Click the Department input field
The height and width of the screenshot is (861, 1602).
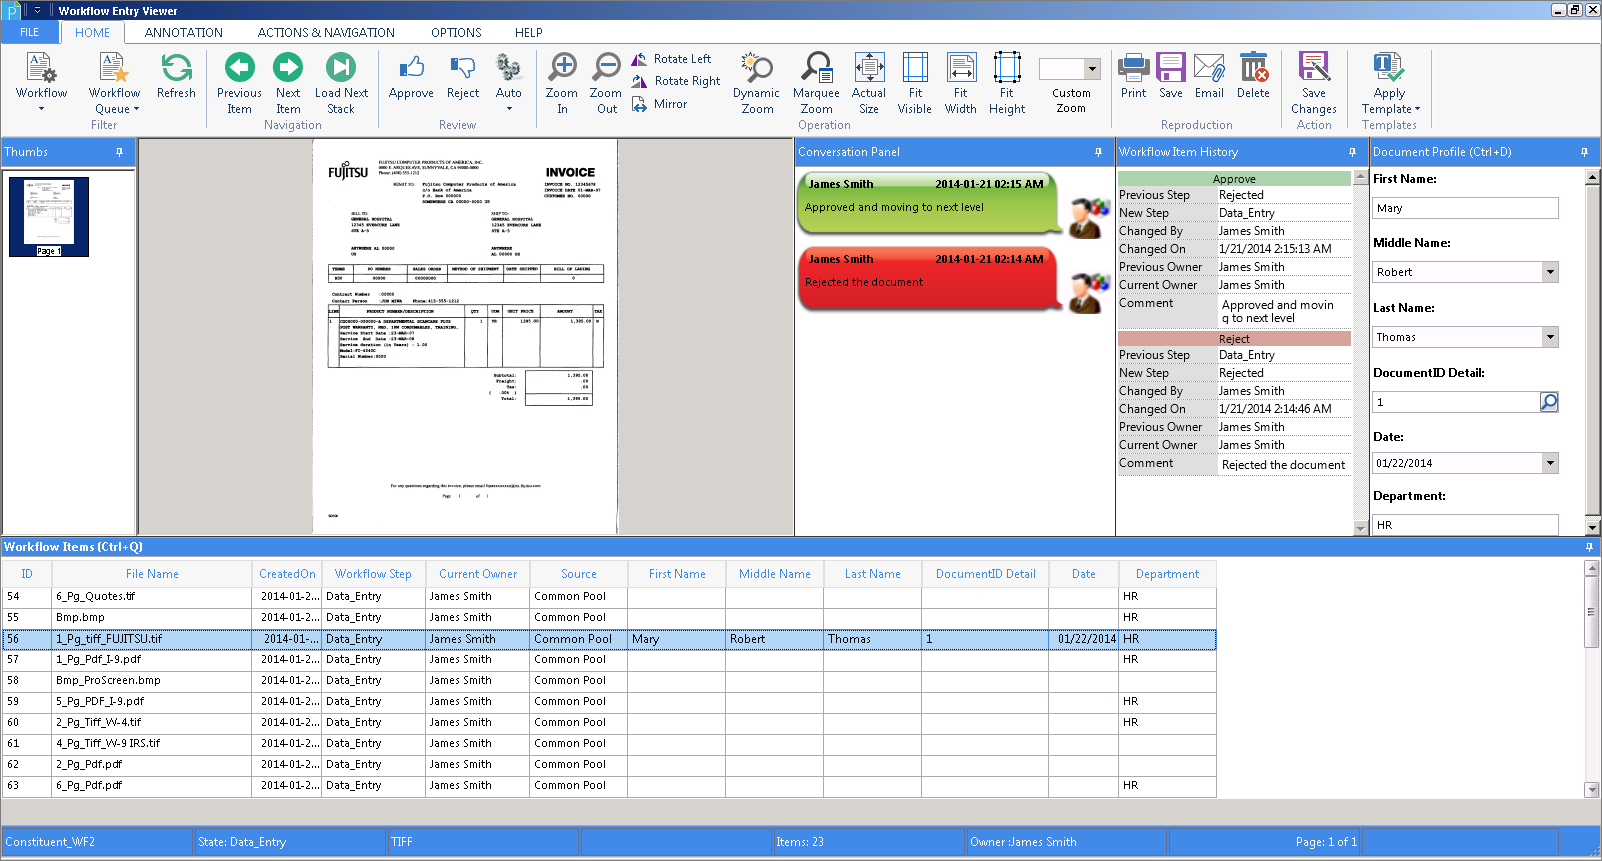pyautogui.click(x=1465, y=524)
